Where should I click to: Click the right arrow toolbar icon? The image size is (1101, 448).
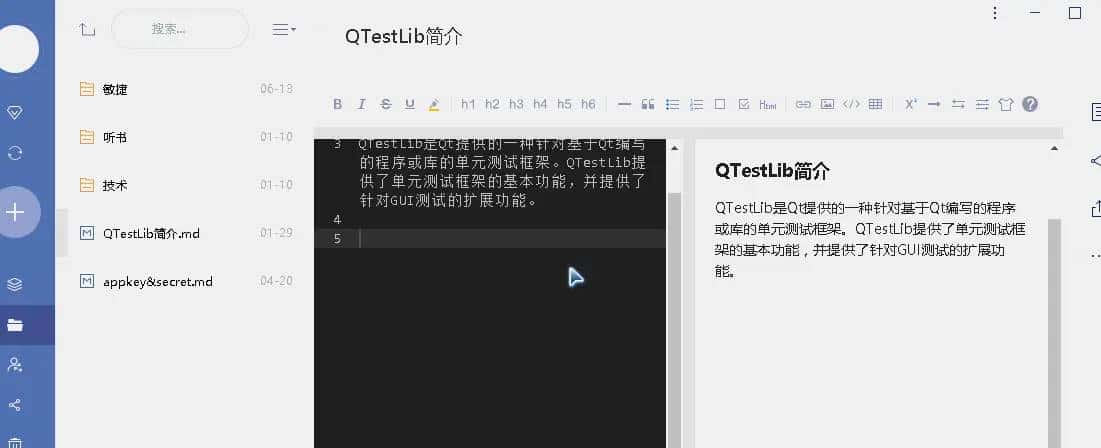[x=934, y=105]
